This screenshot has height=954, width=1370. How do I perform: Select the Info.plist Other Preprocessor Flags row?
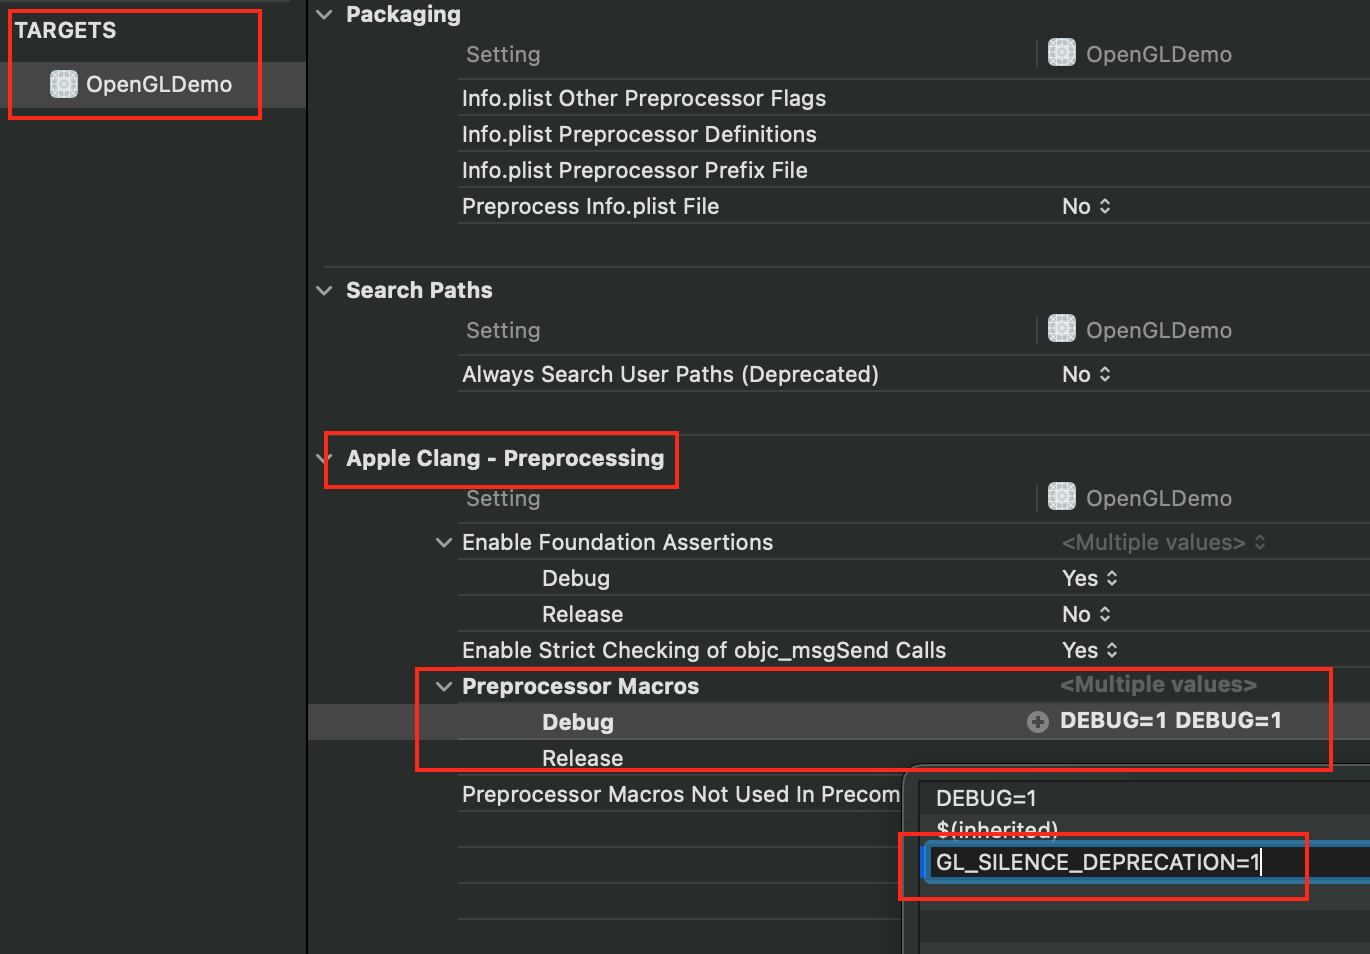(x=644, y=99)
